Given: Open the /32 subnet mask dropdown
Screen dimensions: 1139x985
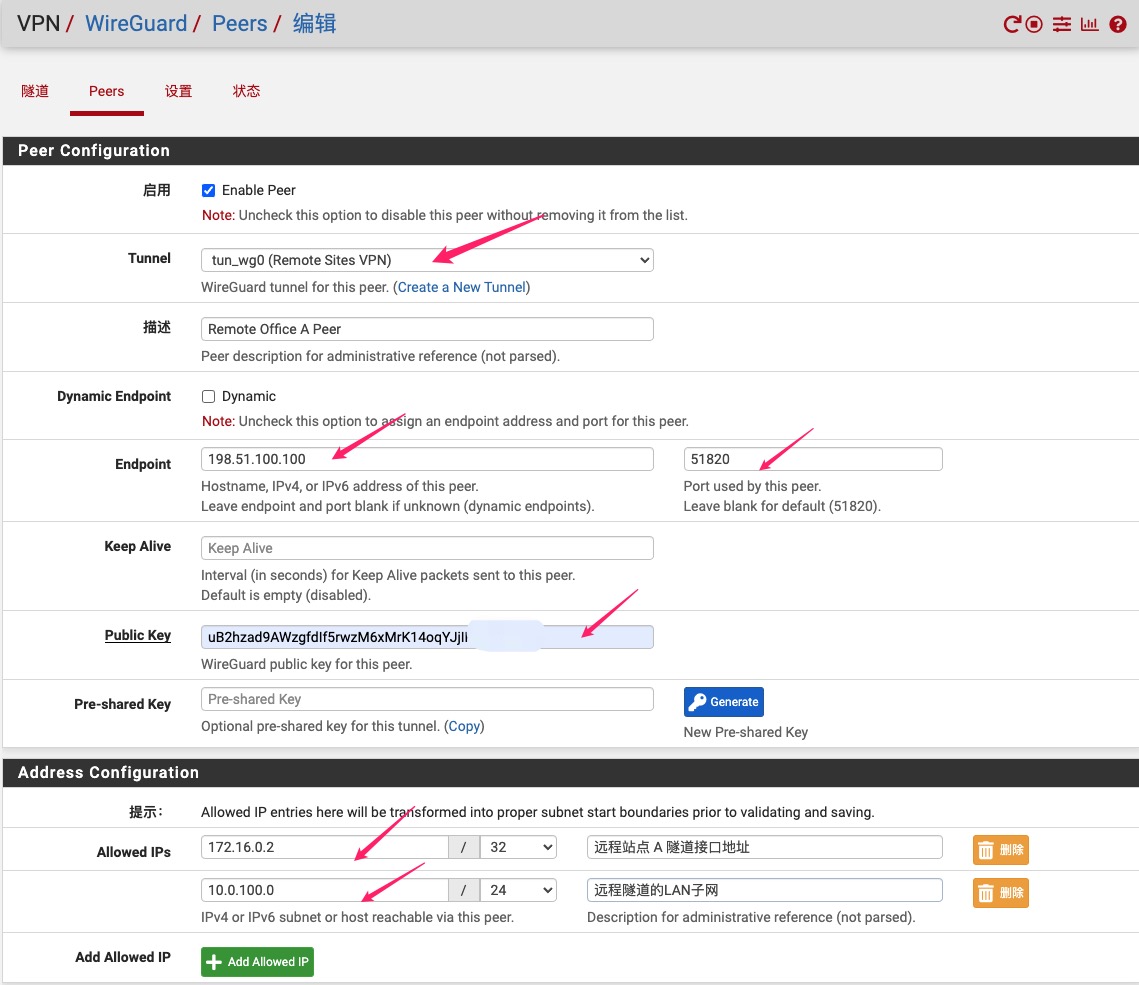Looking at the screenshot, I should [x=518, y=847].
